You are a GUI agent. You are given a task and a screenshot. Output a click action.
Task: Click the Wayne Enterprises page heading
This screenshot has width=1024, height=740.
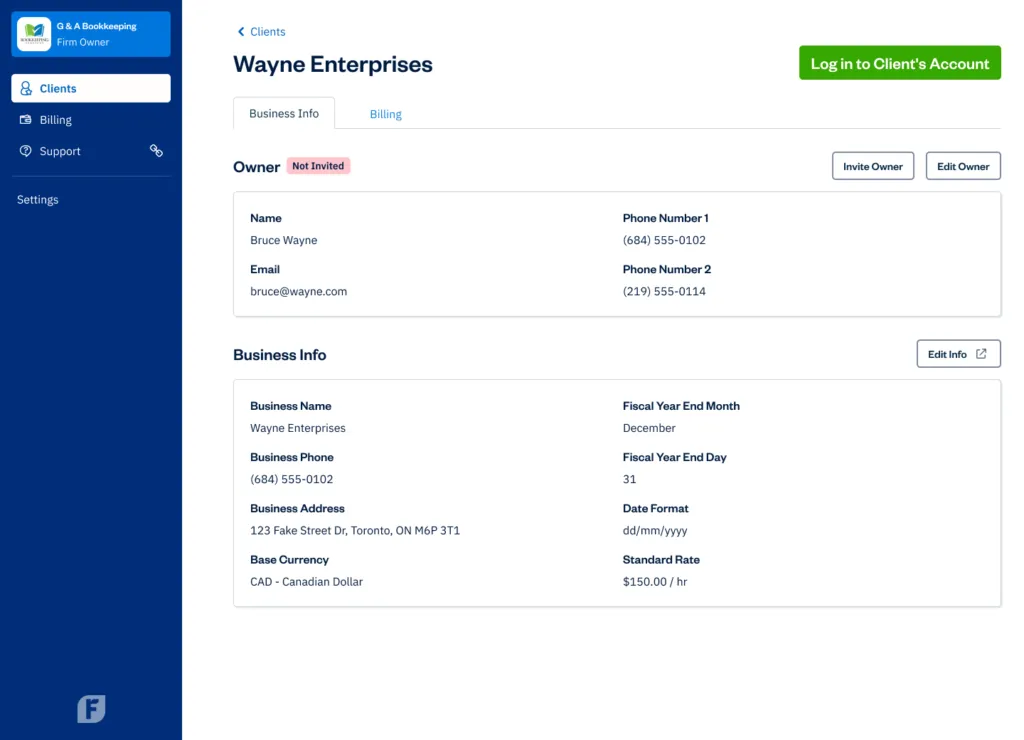point(333,64)
